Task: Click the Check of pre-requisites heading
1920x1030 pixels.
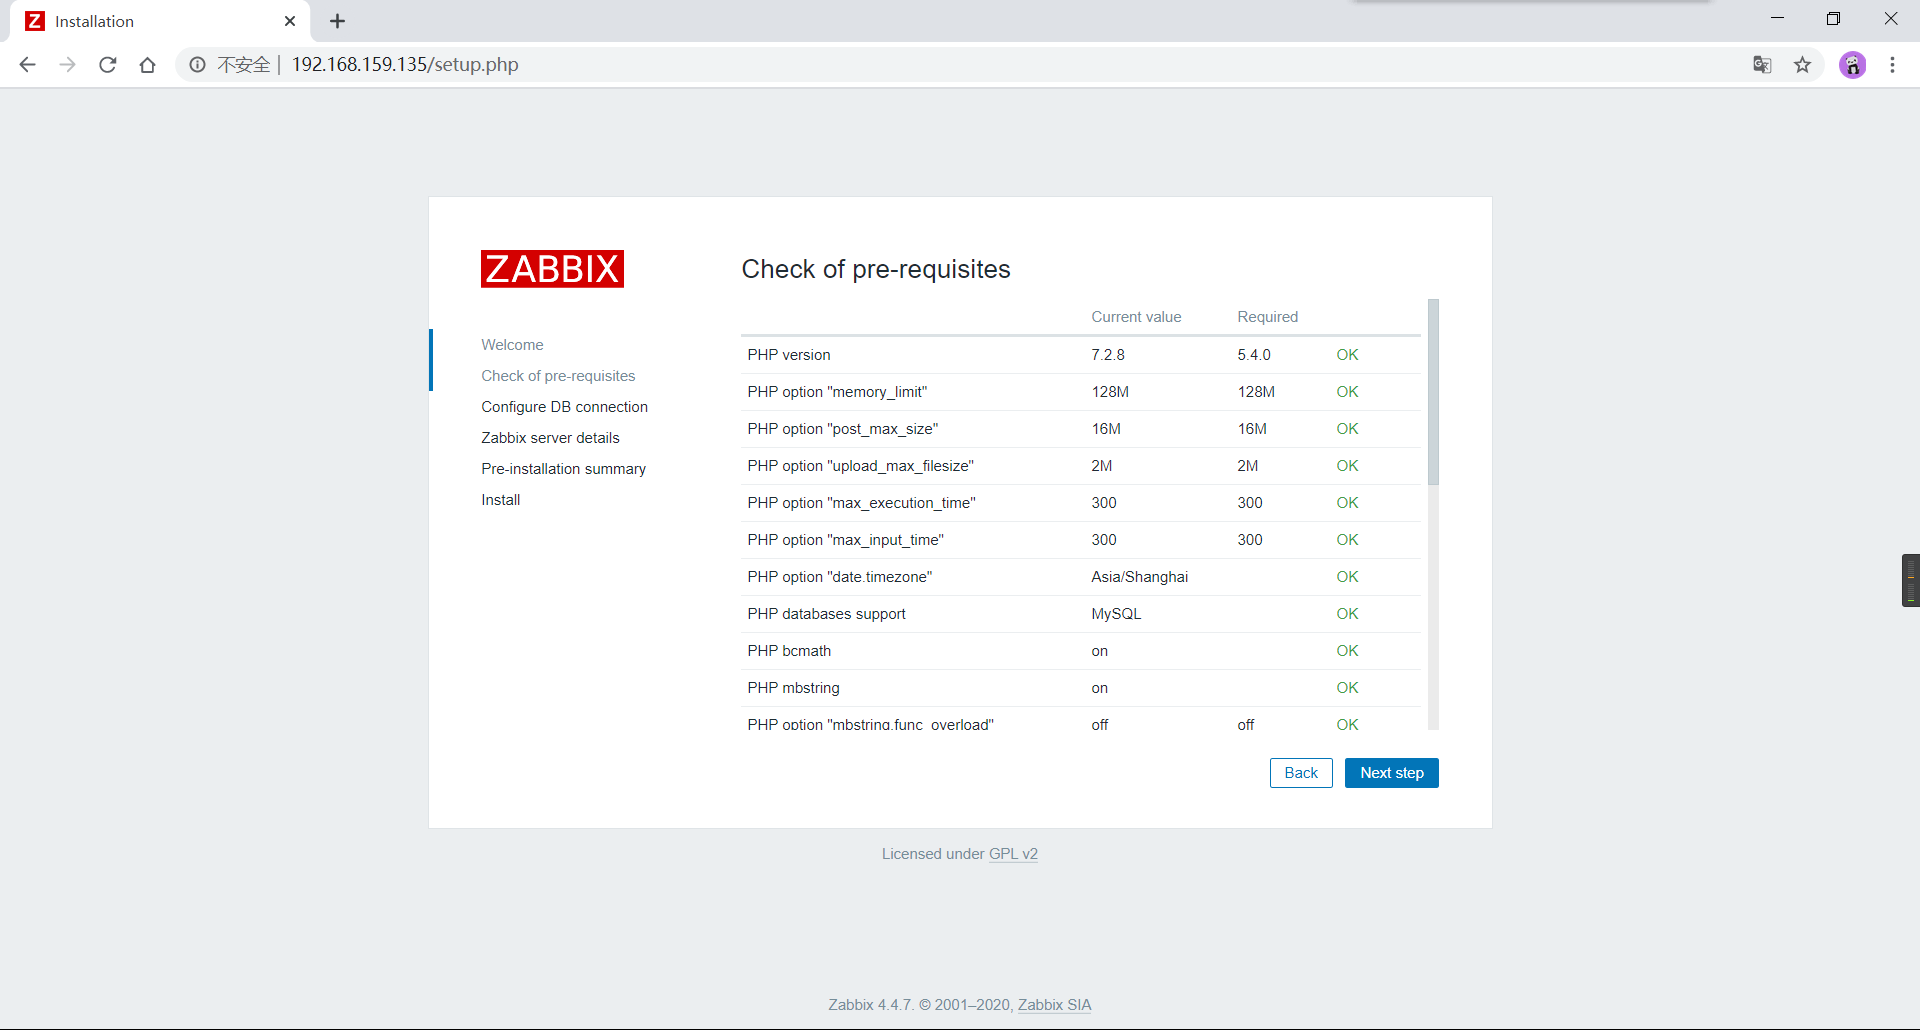Action: 875,269
